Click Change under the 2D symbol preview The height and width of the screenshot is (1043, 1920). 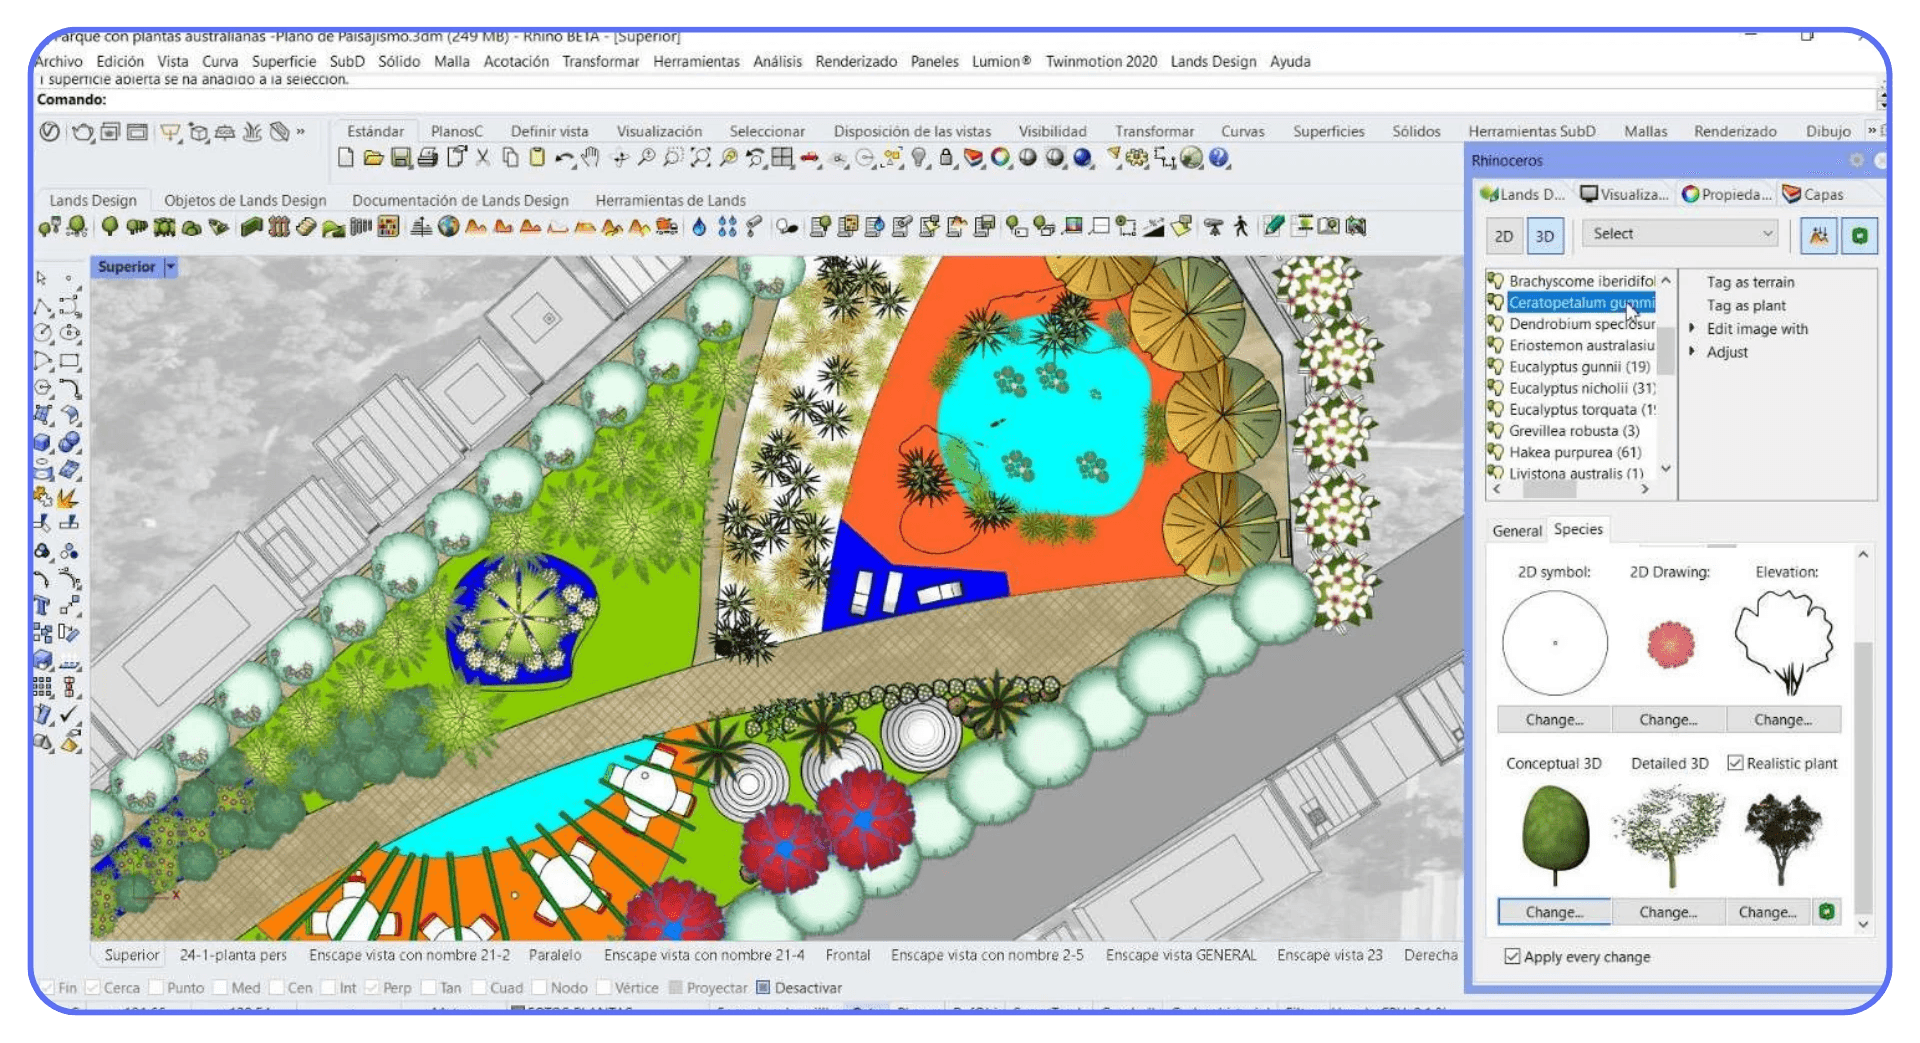(1553, 719)
